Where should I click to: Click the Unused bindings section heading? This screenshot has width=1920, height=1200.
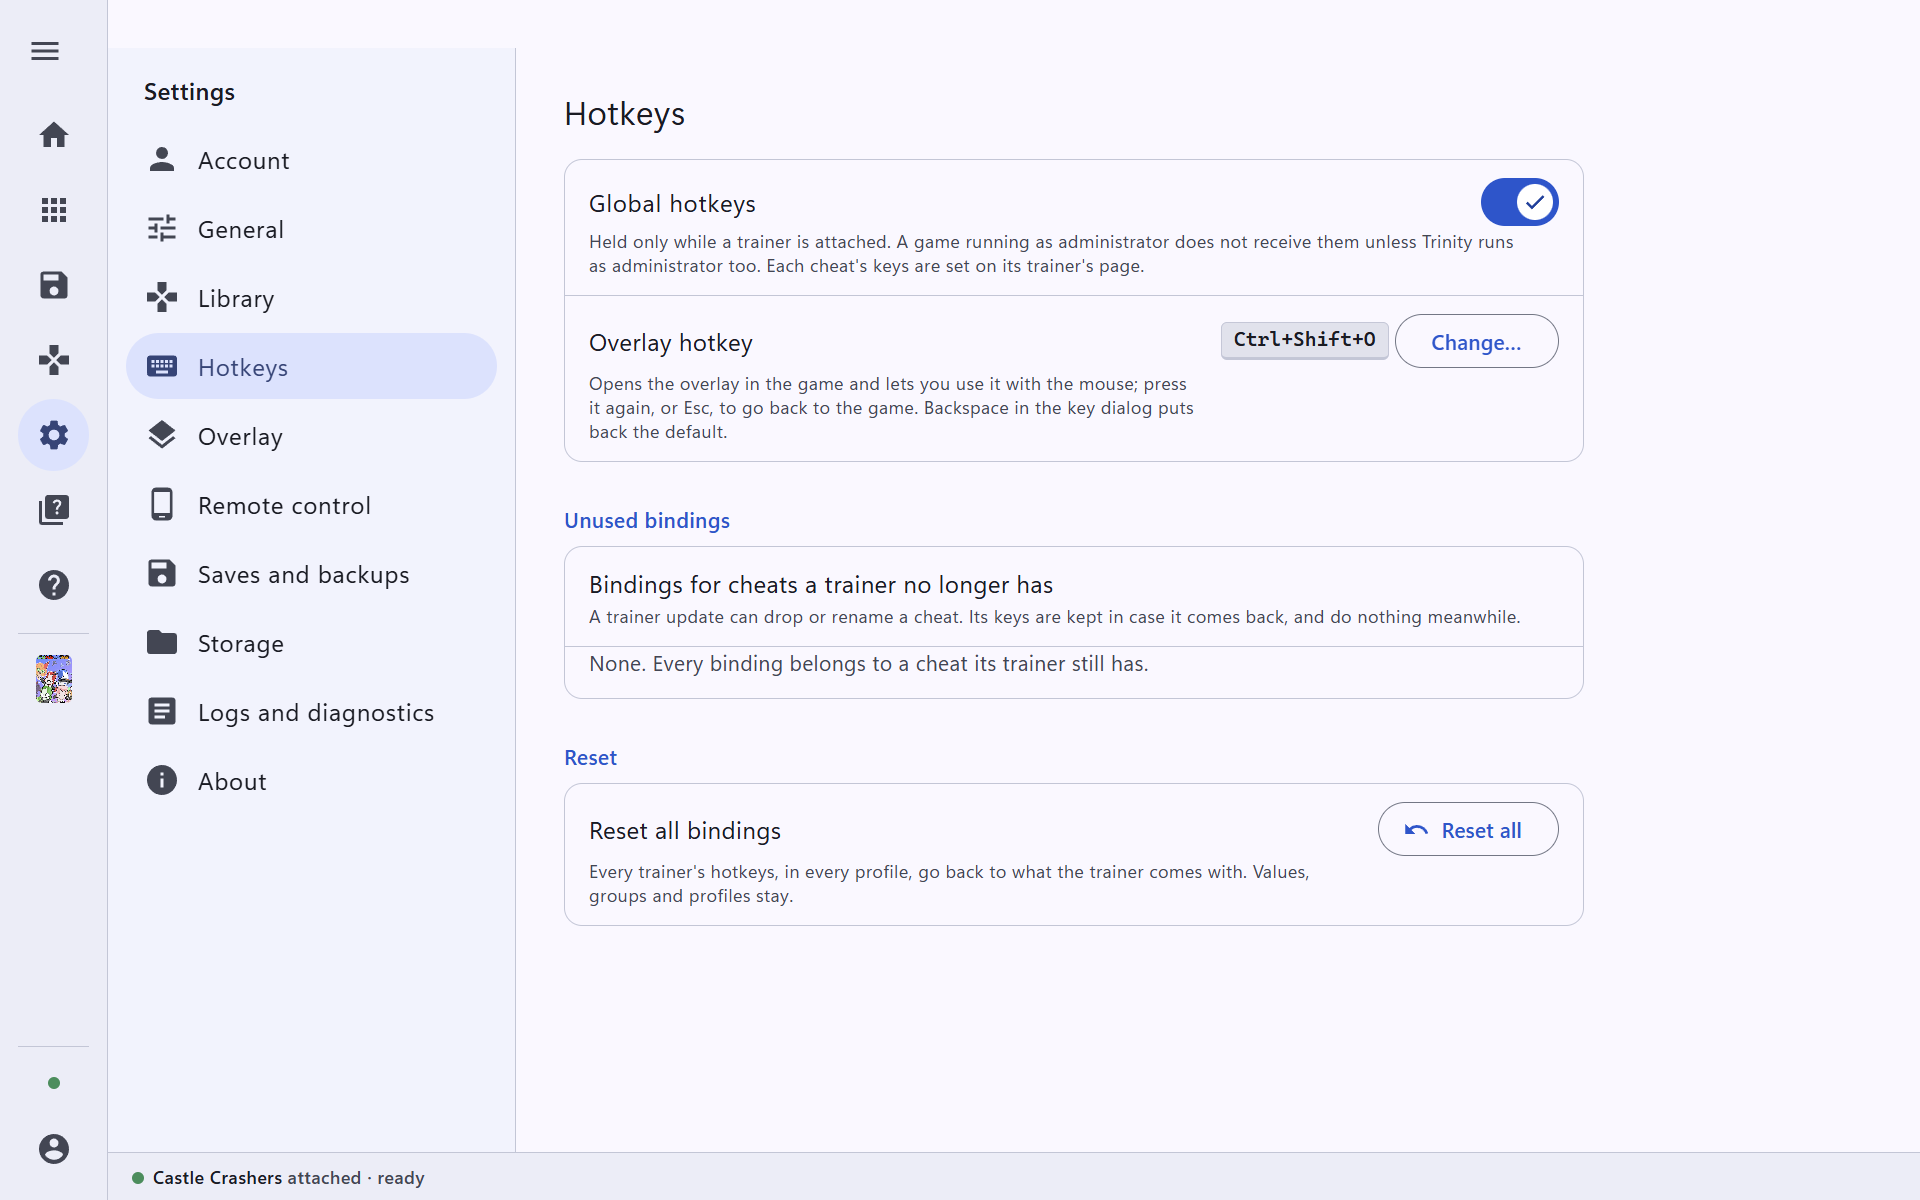(647, 521)
